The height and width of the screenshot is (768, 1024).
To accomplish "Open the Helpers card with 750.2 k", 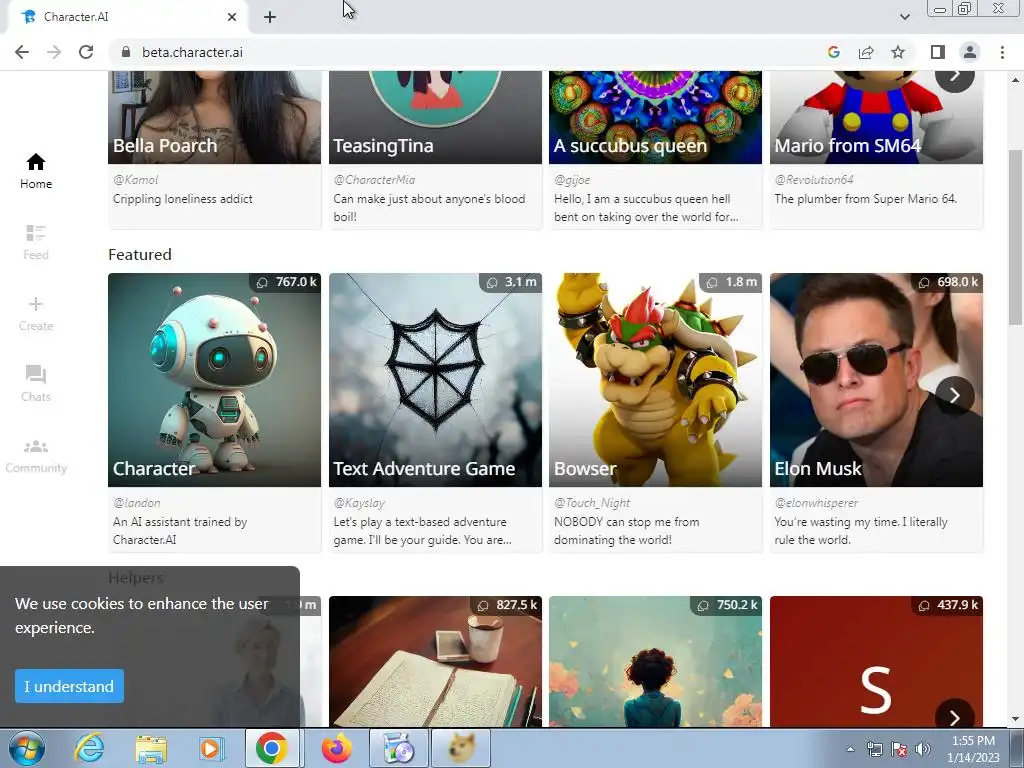I will pyautogui.click(x=655, y=662).
